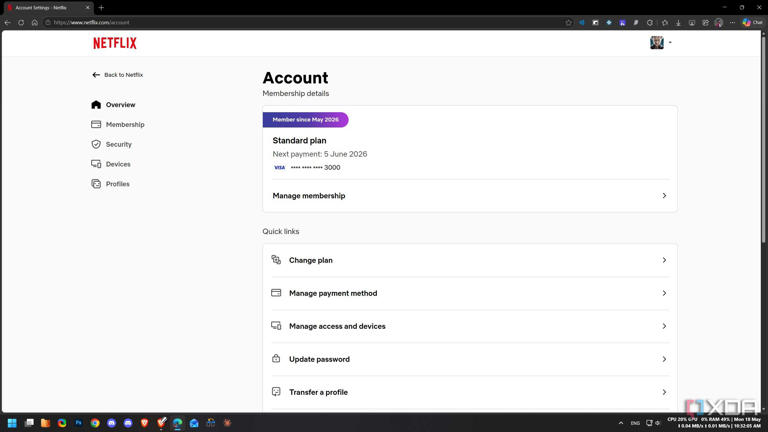
Task: Click the Overview home icon in sidebar
Action: pos(96,105)
